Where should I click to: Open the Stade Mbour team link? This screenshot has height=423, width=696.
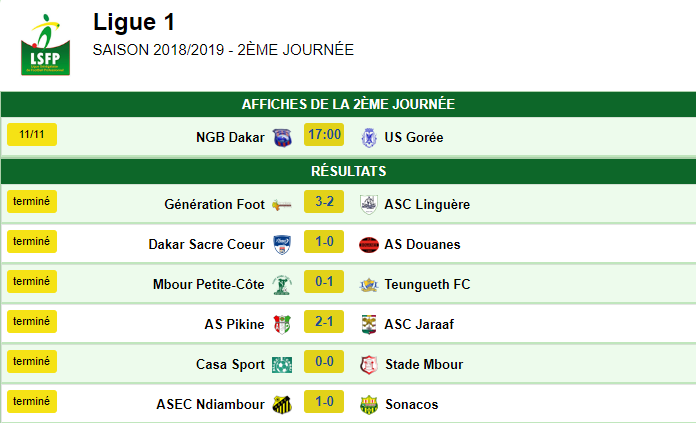pos(424,364)
